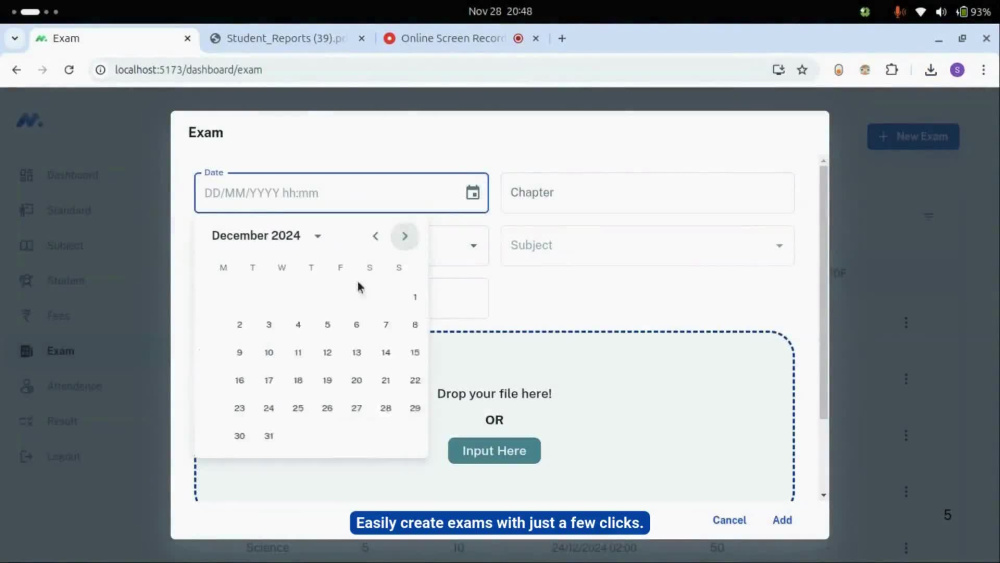Go to next month in calendar
This screenshot has height=563, width=1000.
(x=404, y=236)
